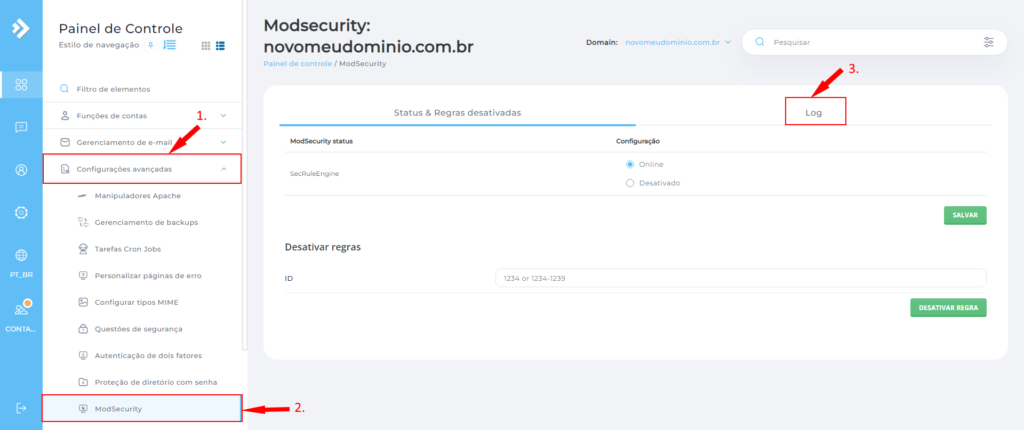Open the Domain dropdown novomeudominio.com.br
Viewport: 1024px width, 430px height.
[x=677, y=43]
